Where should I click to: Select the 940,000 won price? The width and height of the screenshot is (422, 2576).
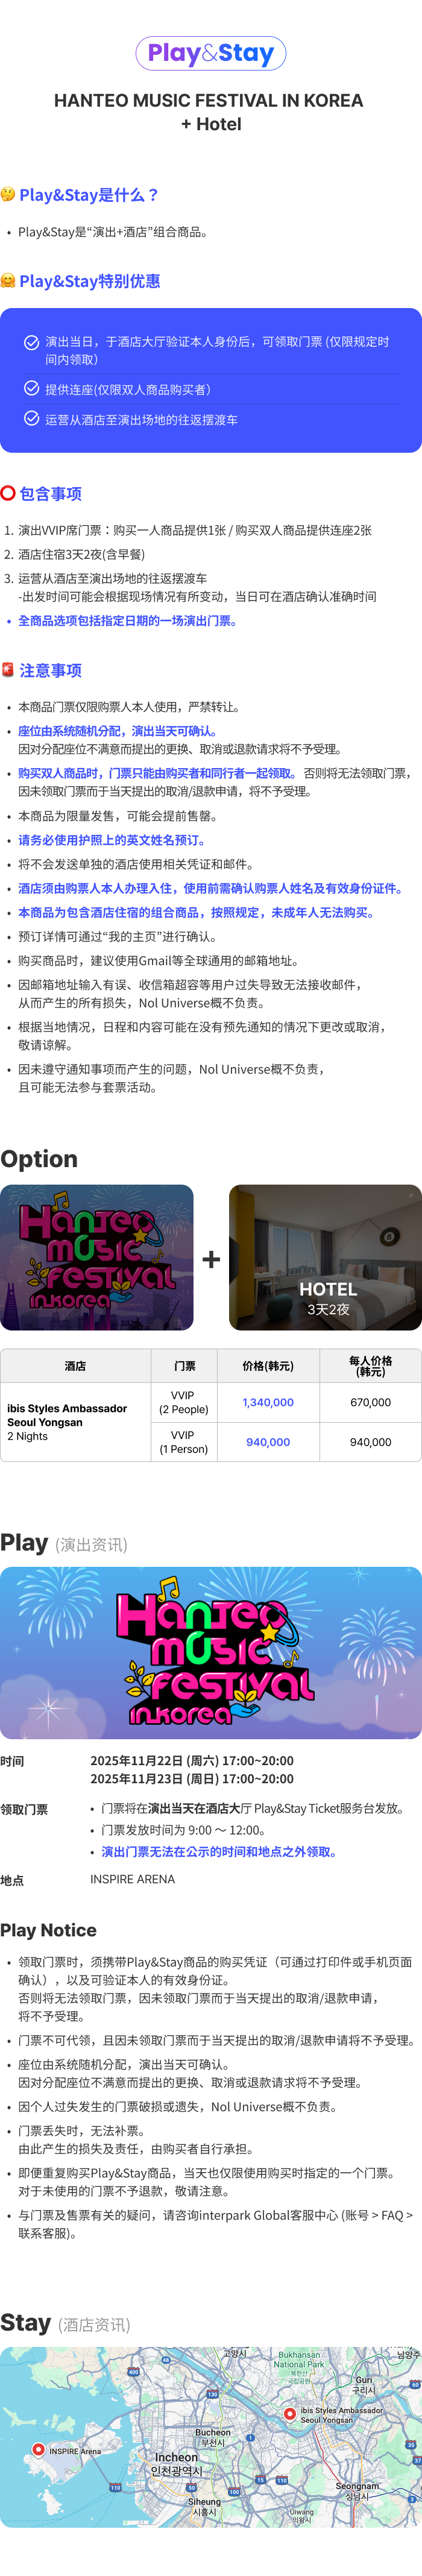pyautogui.click(x=268, y=1442)
